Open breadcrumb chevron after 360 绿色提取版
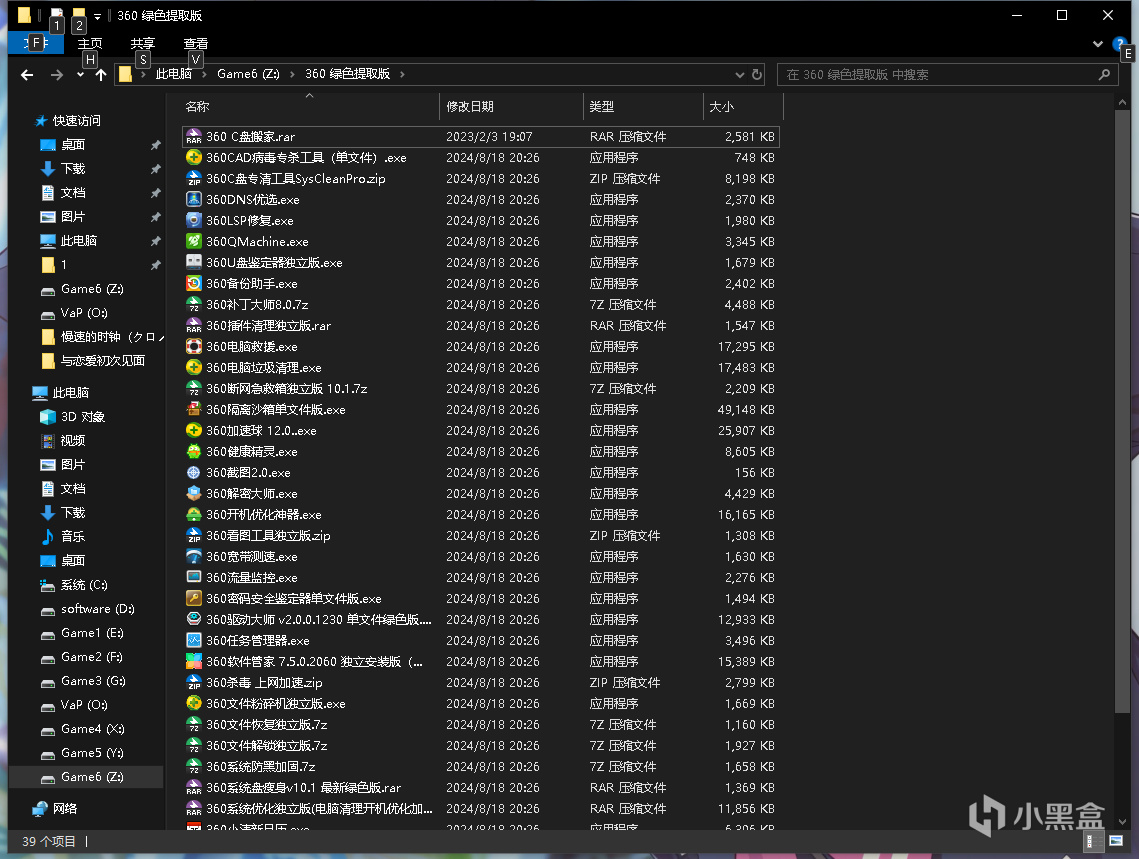Viewport: 1139px width, 859px height. click(x=402, y=74)
